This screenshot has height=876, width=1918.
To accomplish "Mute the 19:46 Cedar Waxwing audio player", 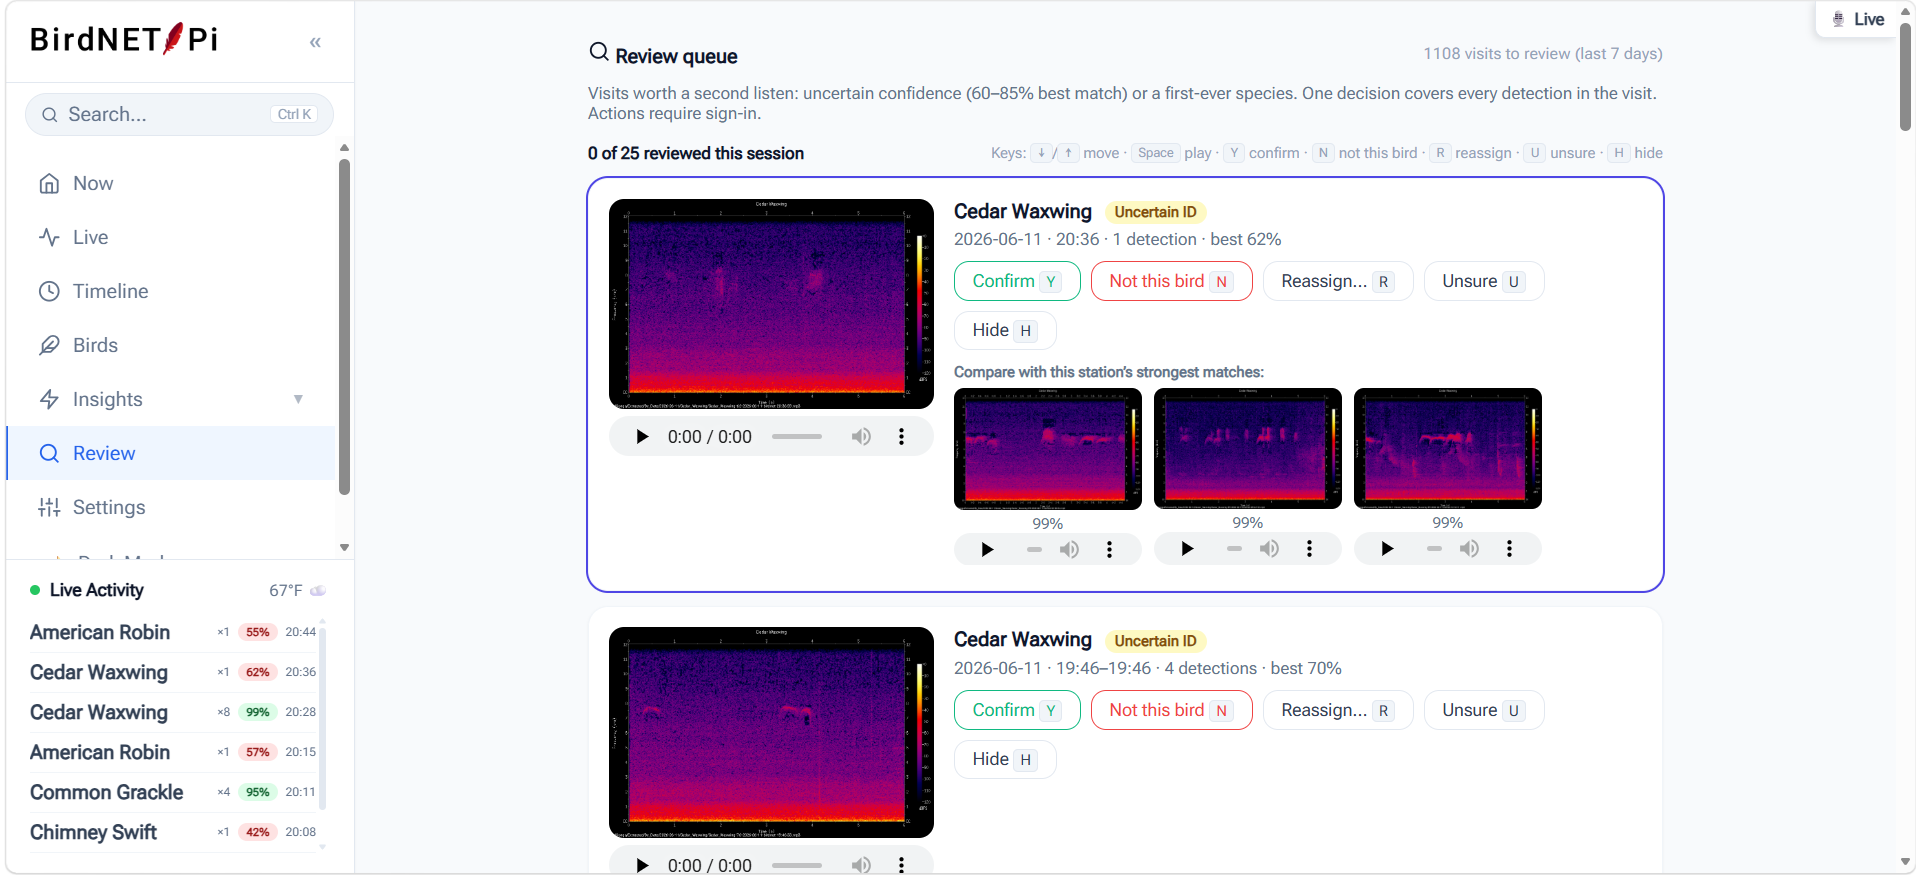I will [x=861, y=865].
